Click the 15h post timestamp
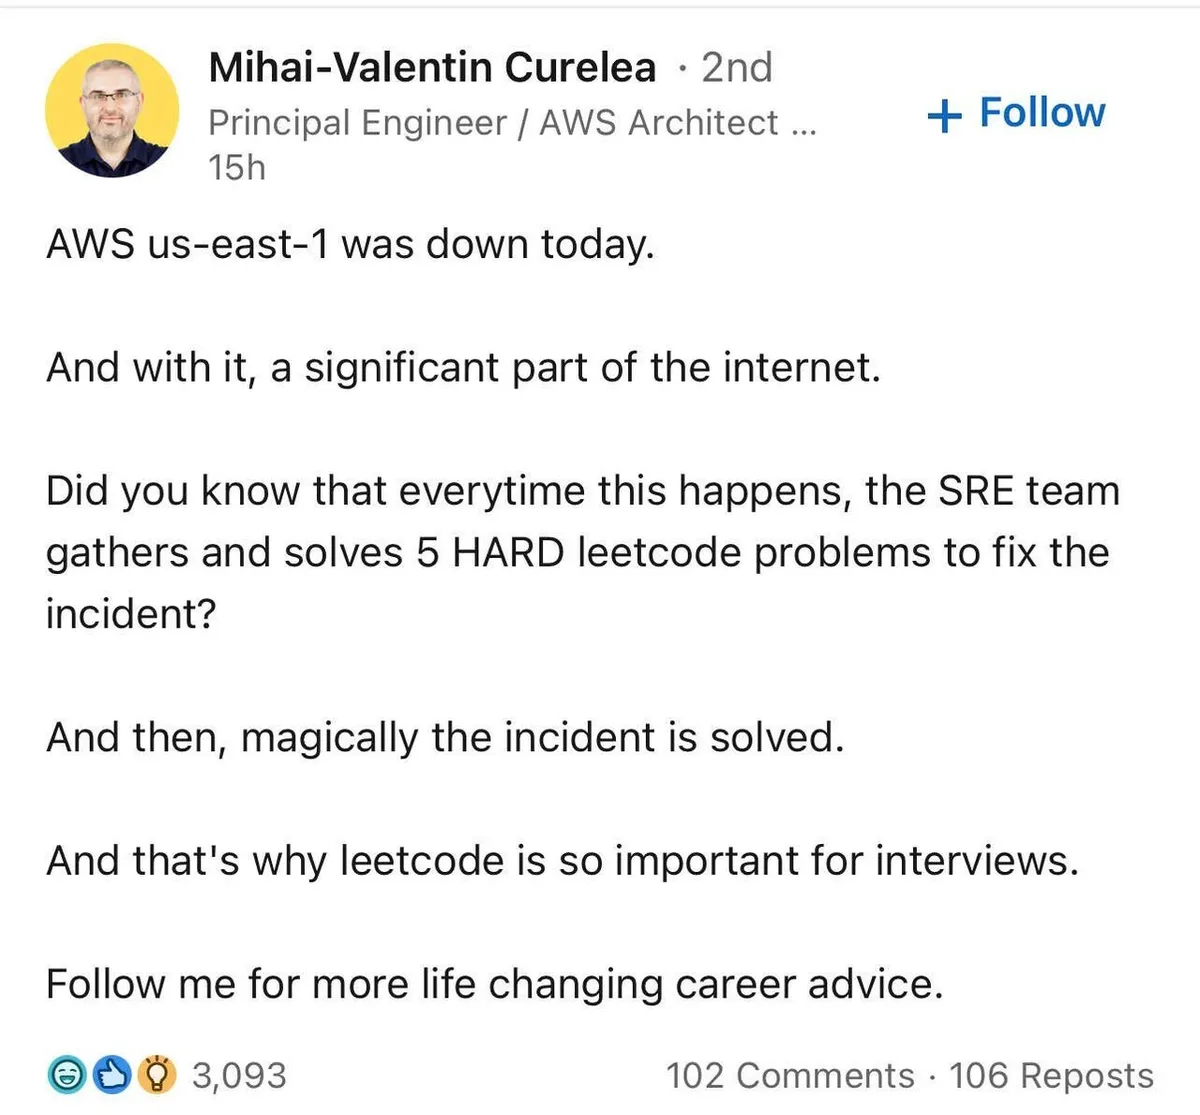The image size is (1200, 1115). pyautogui.click(x=237, y=167)
